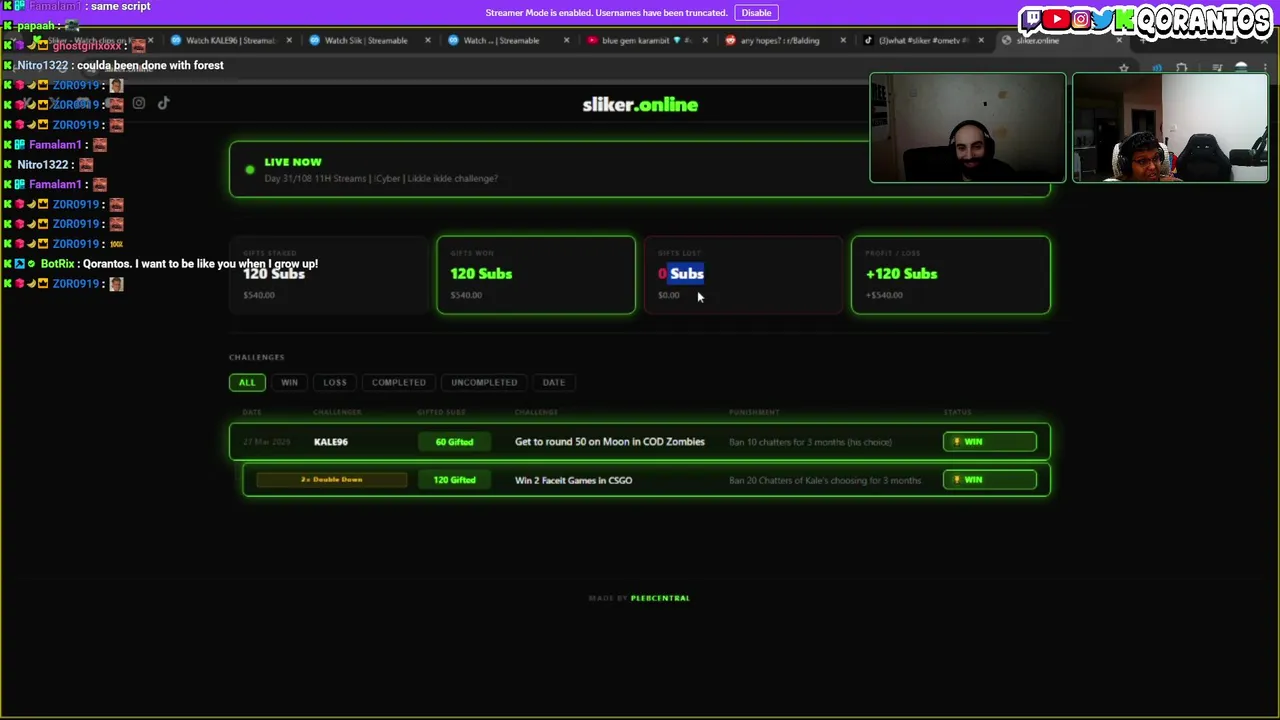Click the CHALLENGES section heading
The image size is (1280, 720).
coord(257,357)
